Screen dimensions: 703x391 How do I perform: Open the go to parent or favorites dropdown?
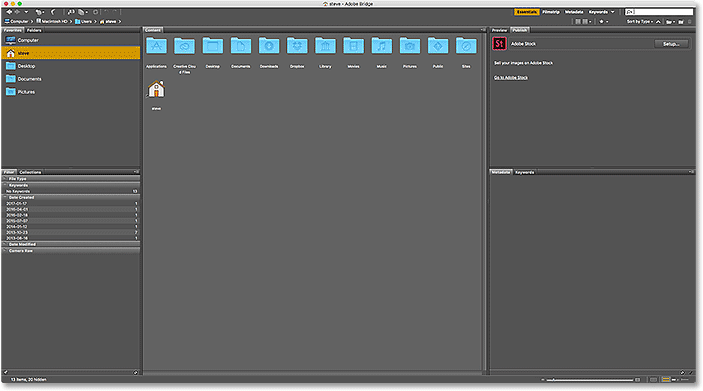point(26,12)
